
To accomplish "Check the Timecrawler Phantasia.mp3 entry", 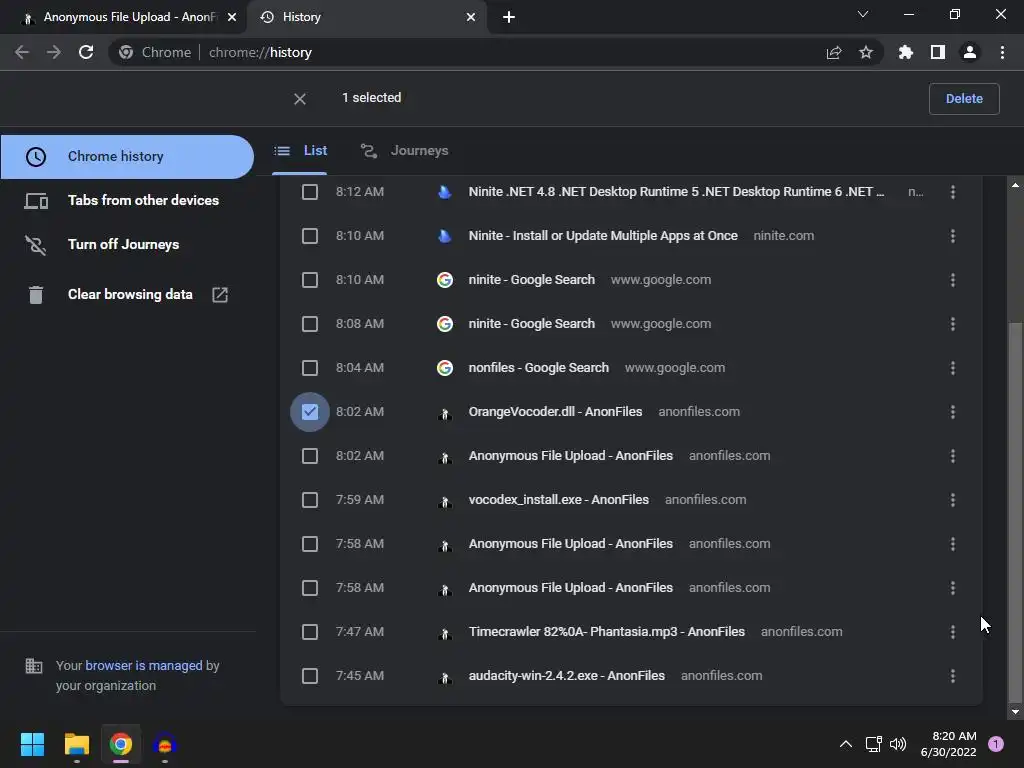I will coord(310,632).
